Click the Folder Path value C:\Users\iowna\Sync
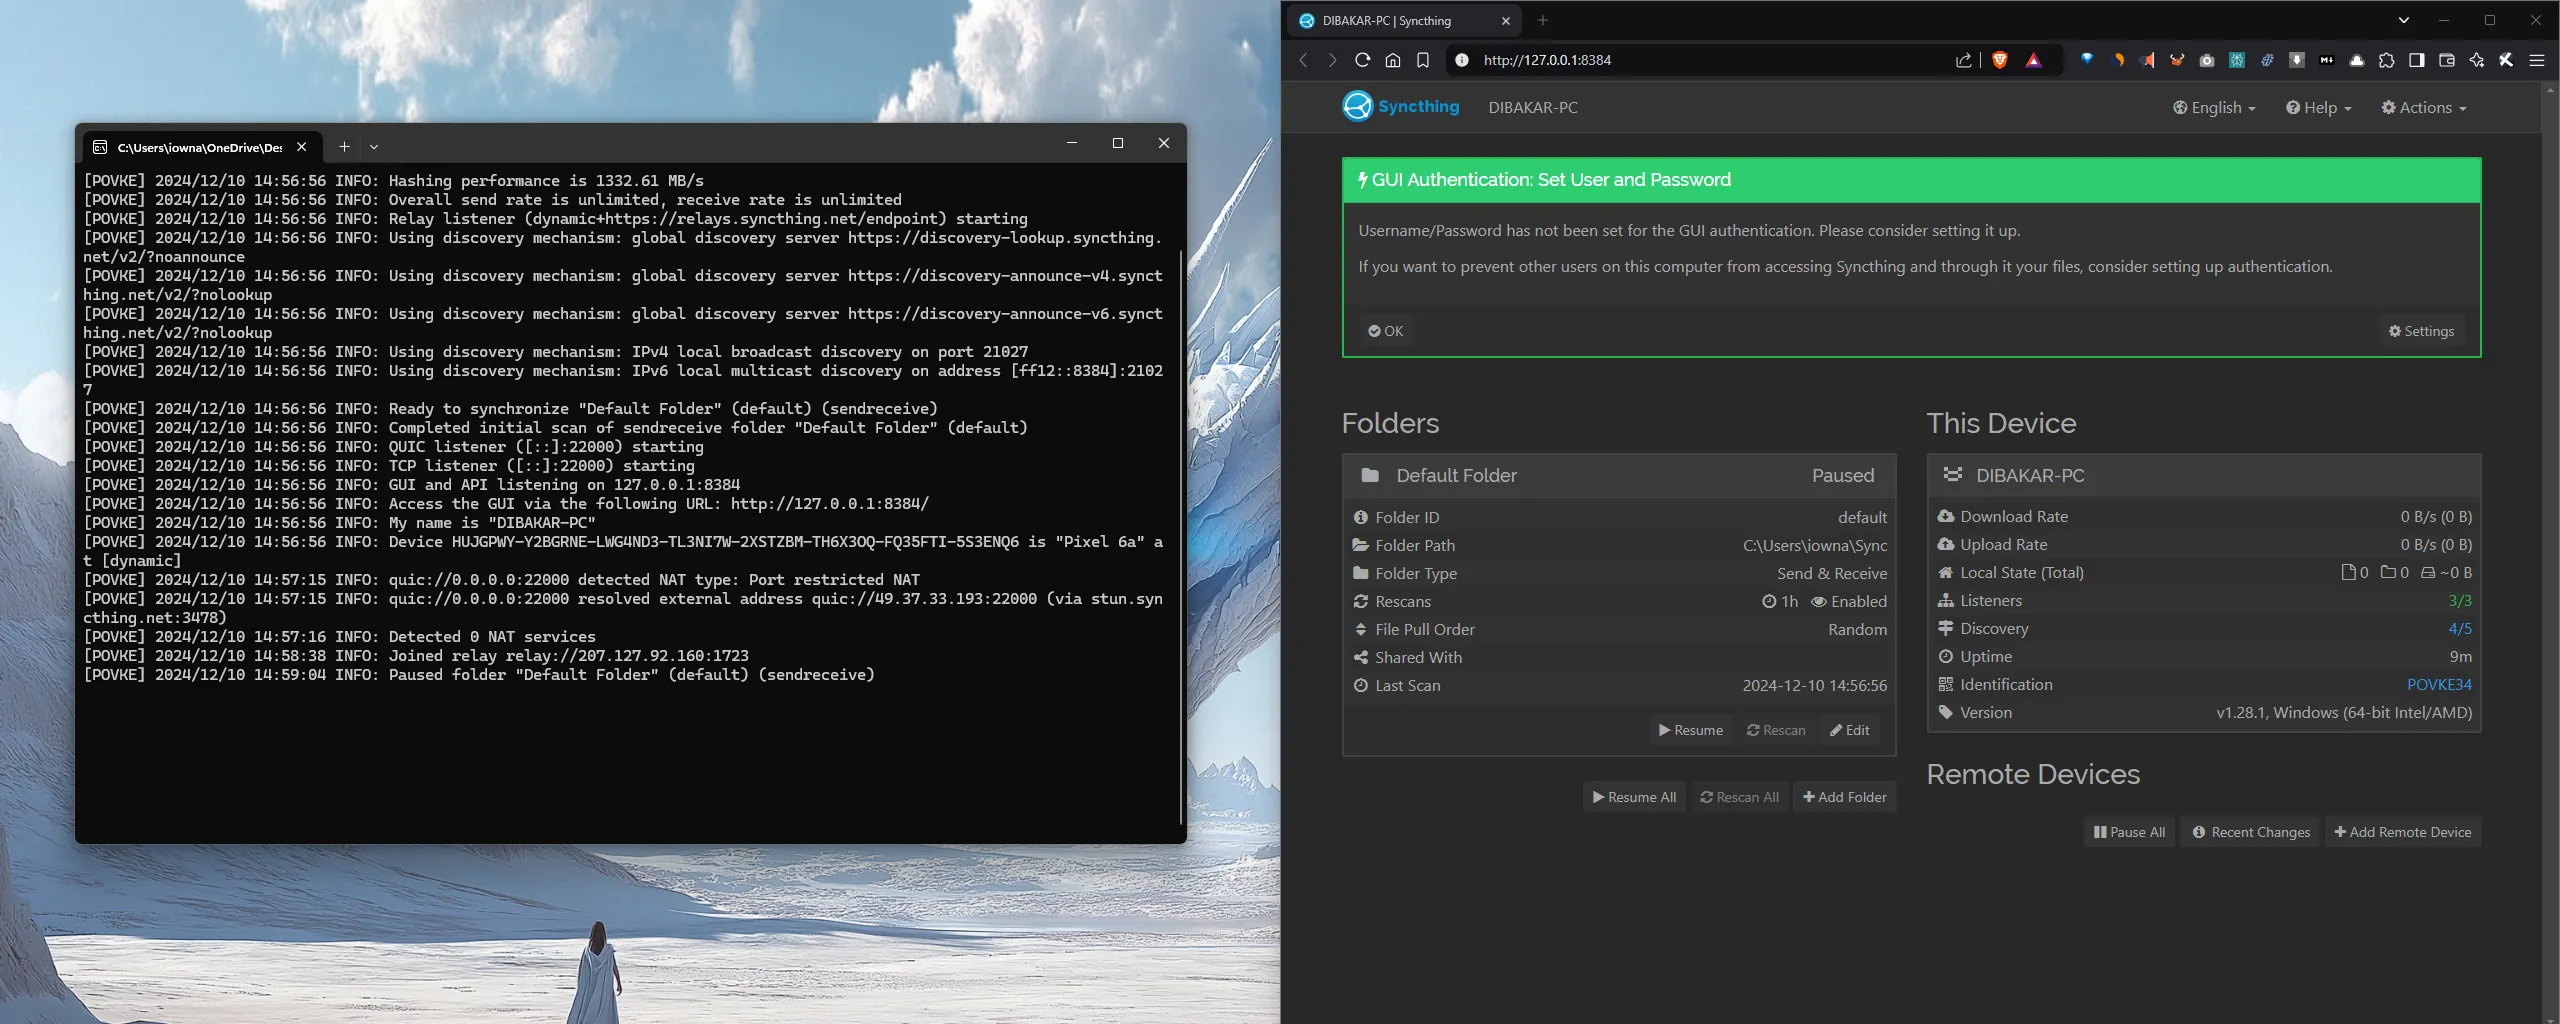2560x1024 pixels. (x=1815, y=546)
